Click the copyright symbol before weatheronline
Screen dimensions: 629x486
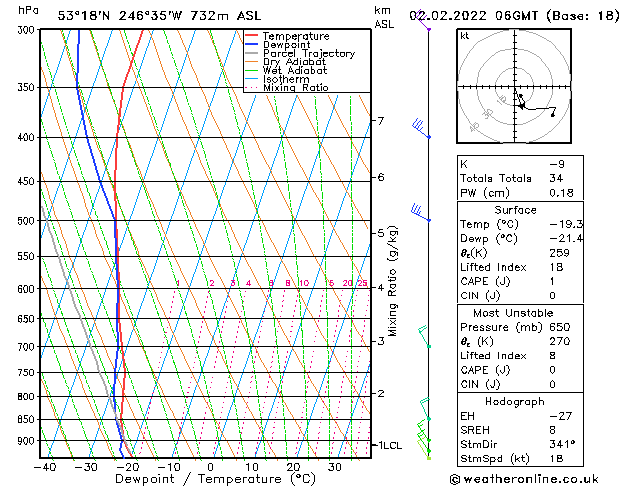[455, 479]
